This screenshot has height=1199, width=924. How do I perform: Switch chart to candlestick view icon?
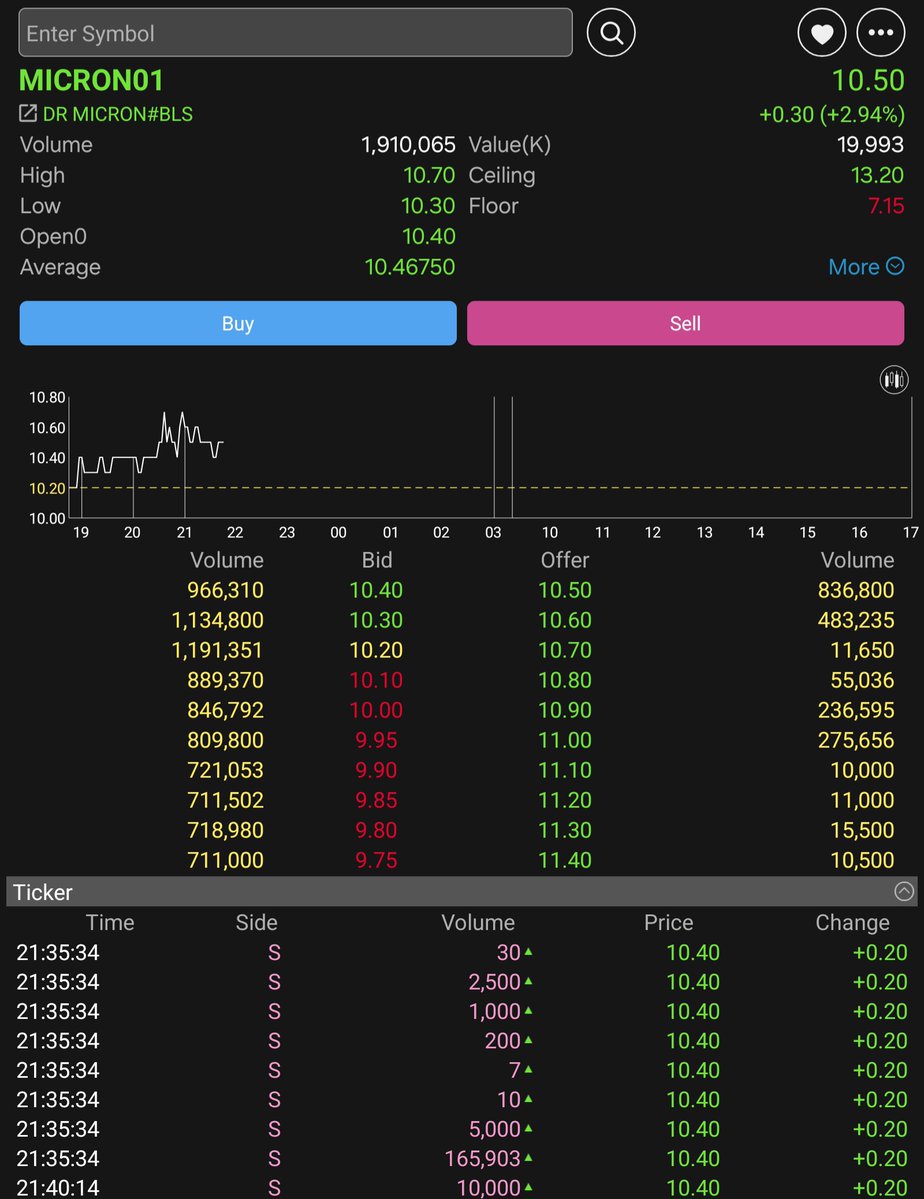[893, 379]
